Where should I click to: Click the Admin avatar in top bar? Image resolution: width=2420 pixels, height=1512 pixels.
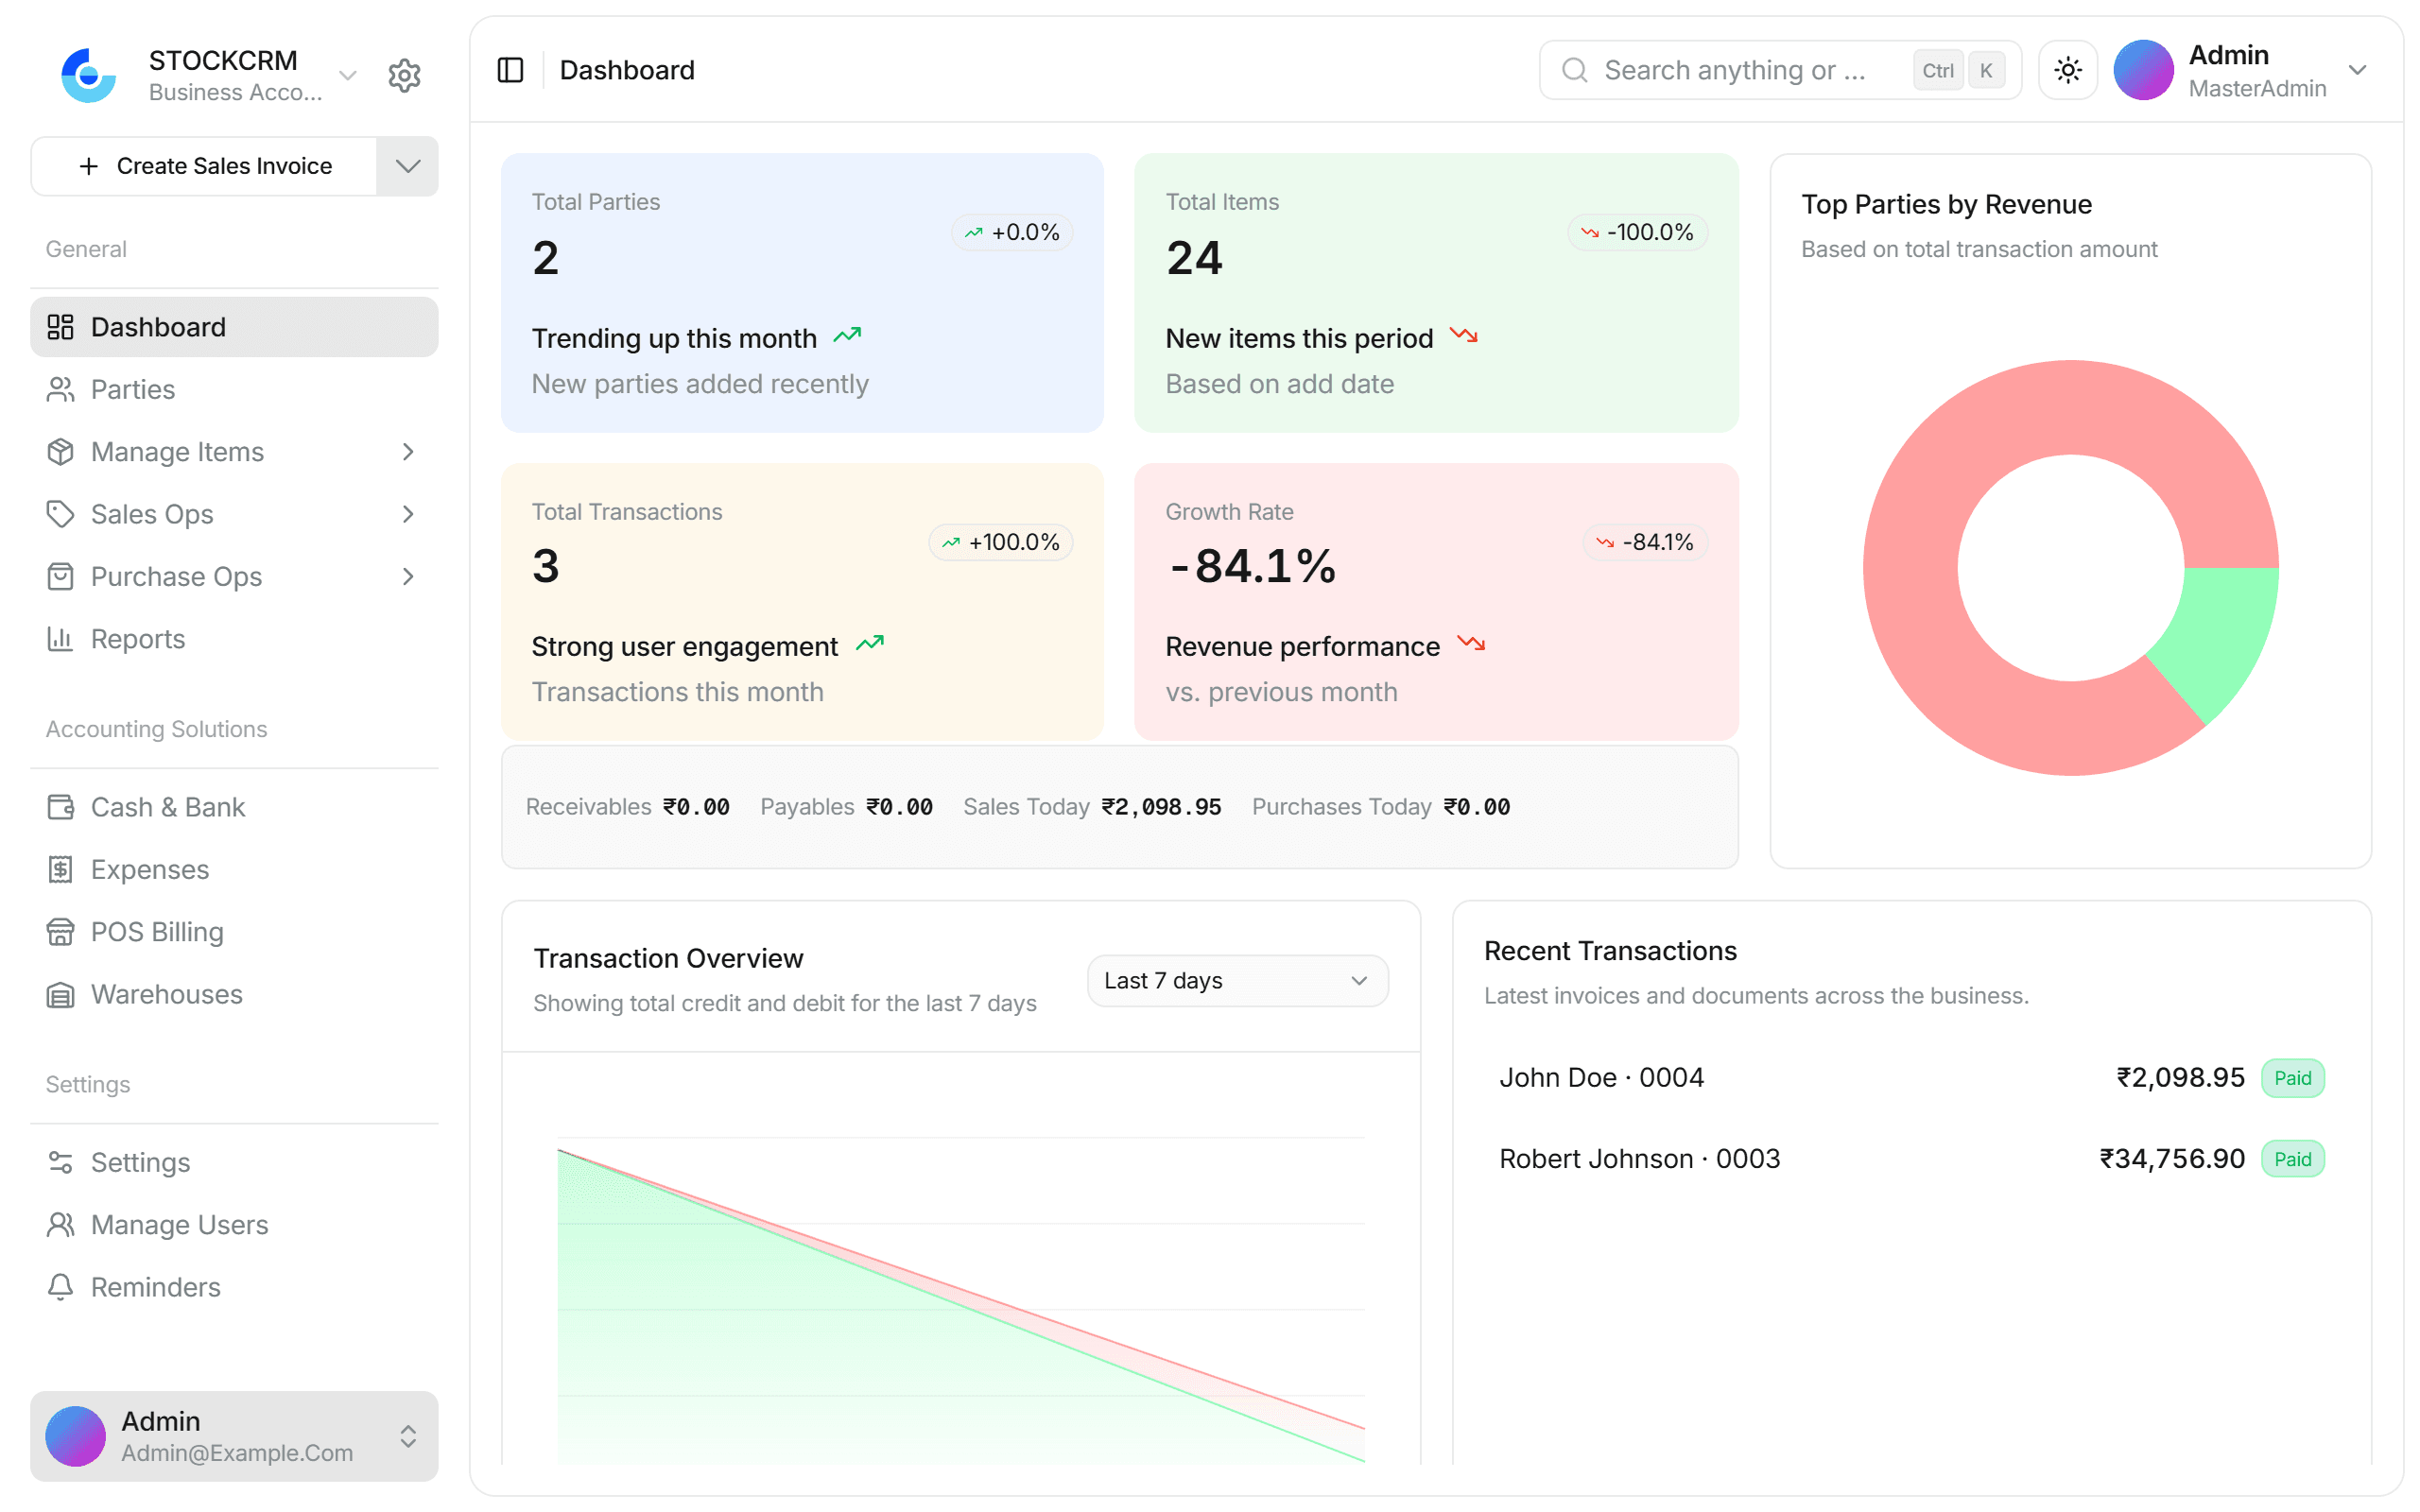[2142, 70]
